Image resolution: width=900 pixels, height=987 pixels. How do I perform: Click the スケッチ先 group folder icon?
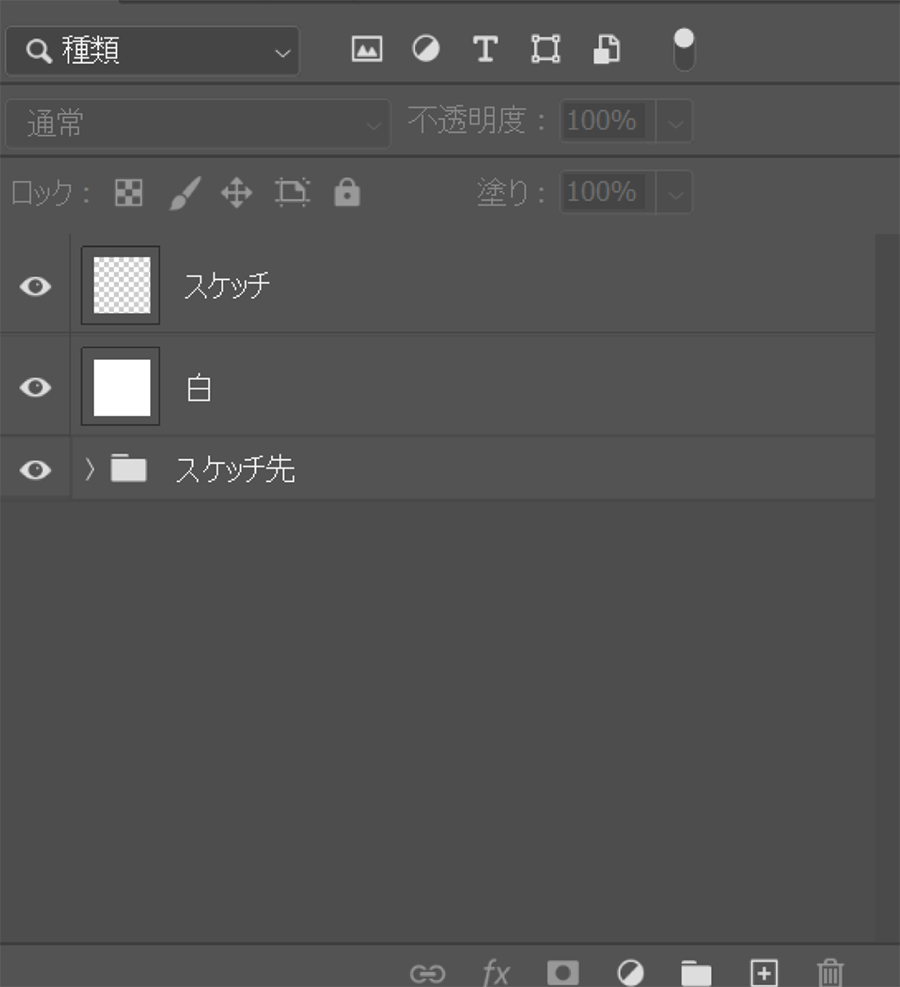pos(128,468)
